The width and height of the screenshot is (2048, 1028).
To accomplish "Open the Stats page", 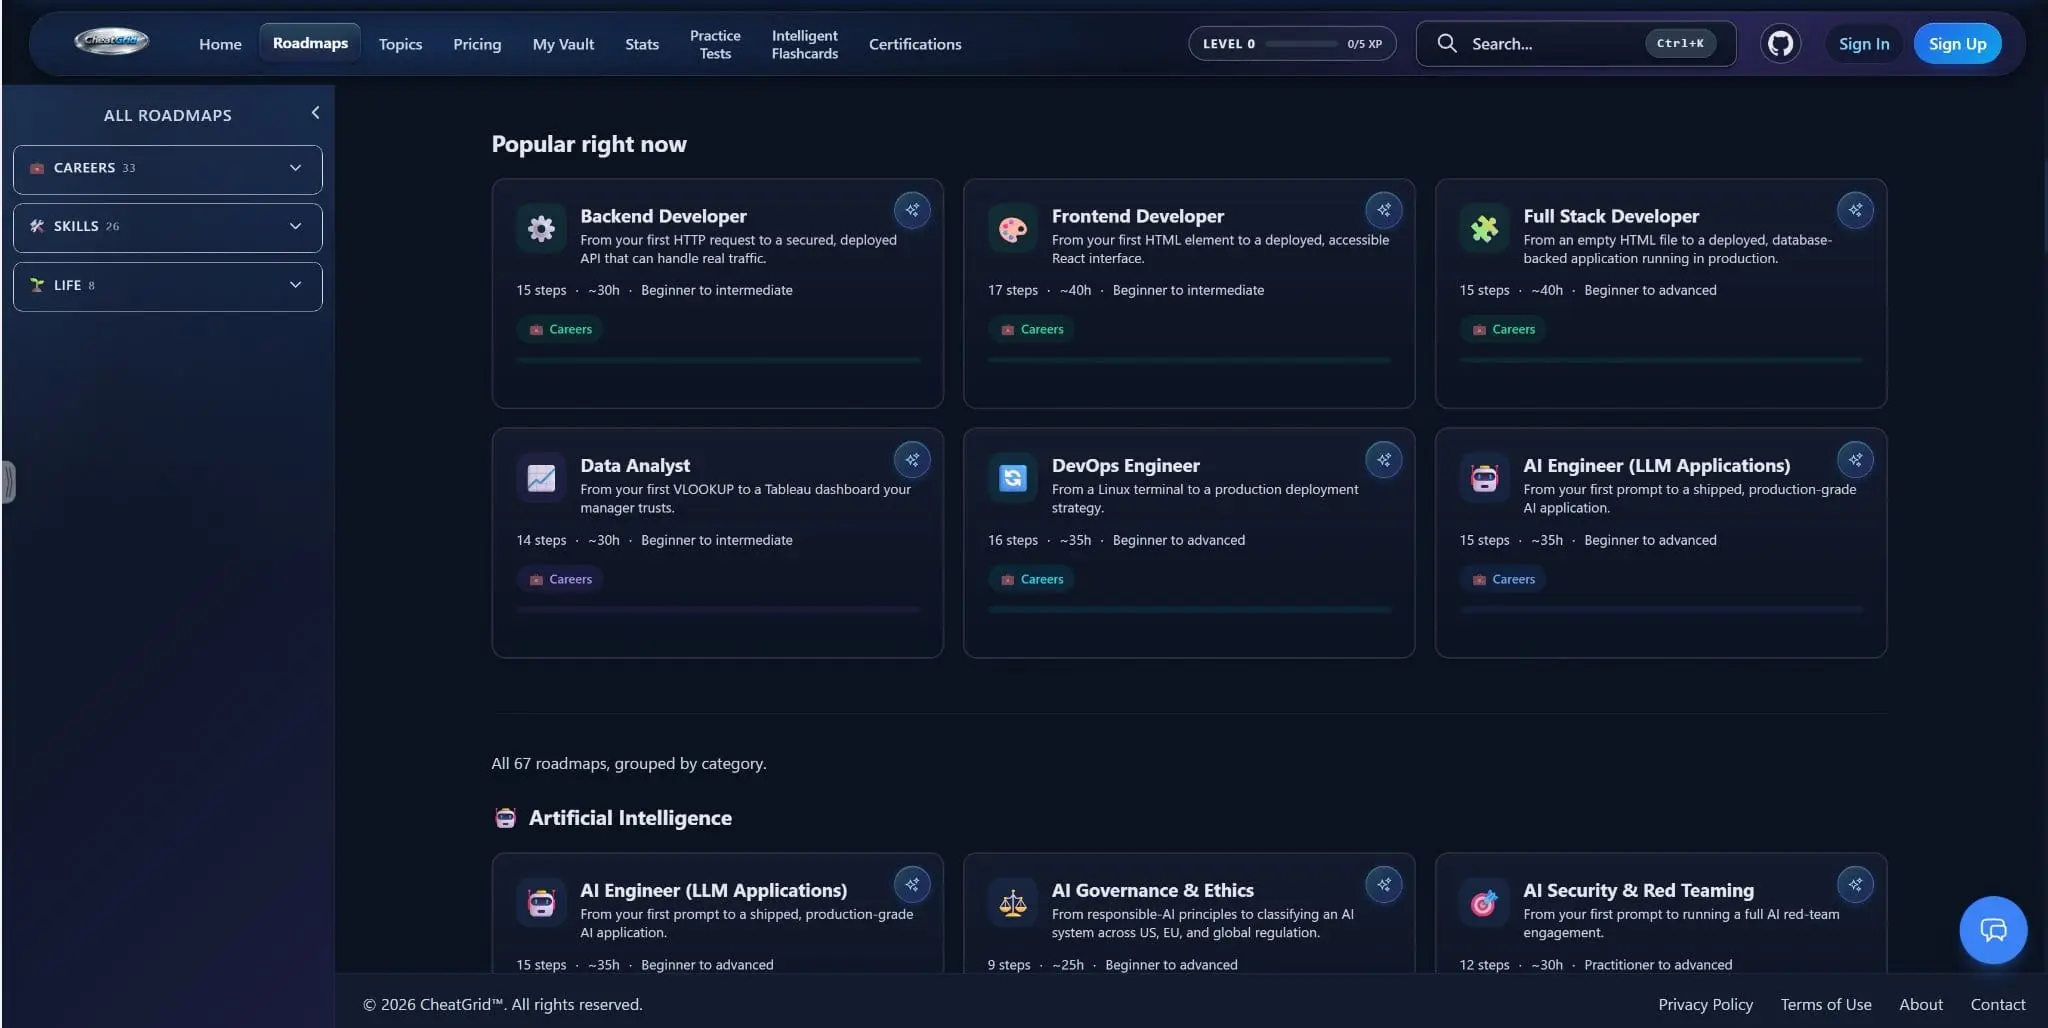I will tap(642, 44).
